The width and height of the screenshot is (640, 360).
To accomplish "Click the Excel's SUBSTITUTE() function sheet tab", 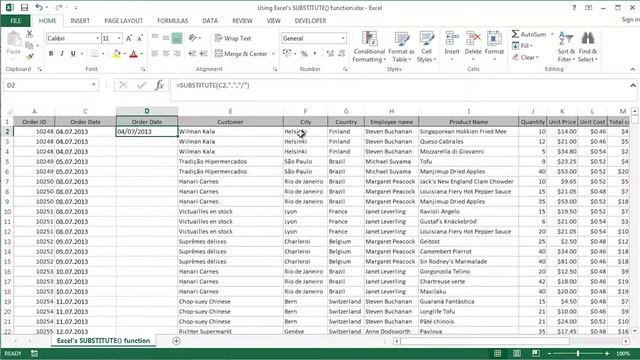I will pyautogui.click(x=103, y=340).
